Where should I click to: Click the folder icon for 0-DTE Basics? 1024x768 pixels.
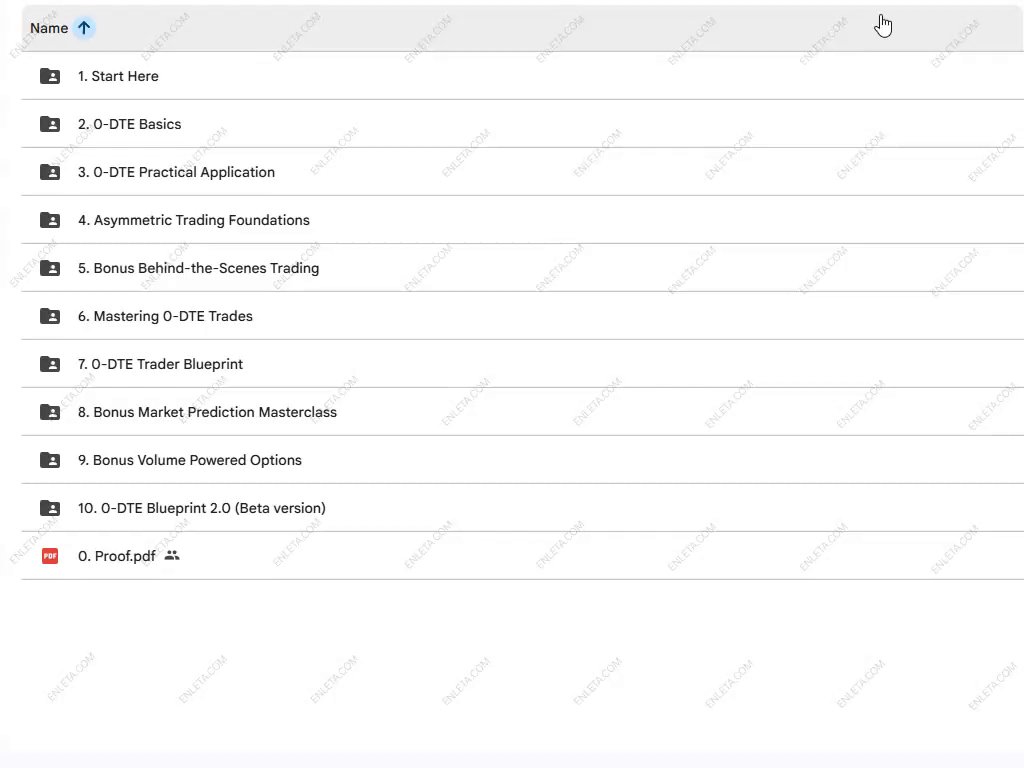pos(50,124)
